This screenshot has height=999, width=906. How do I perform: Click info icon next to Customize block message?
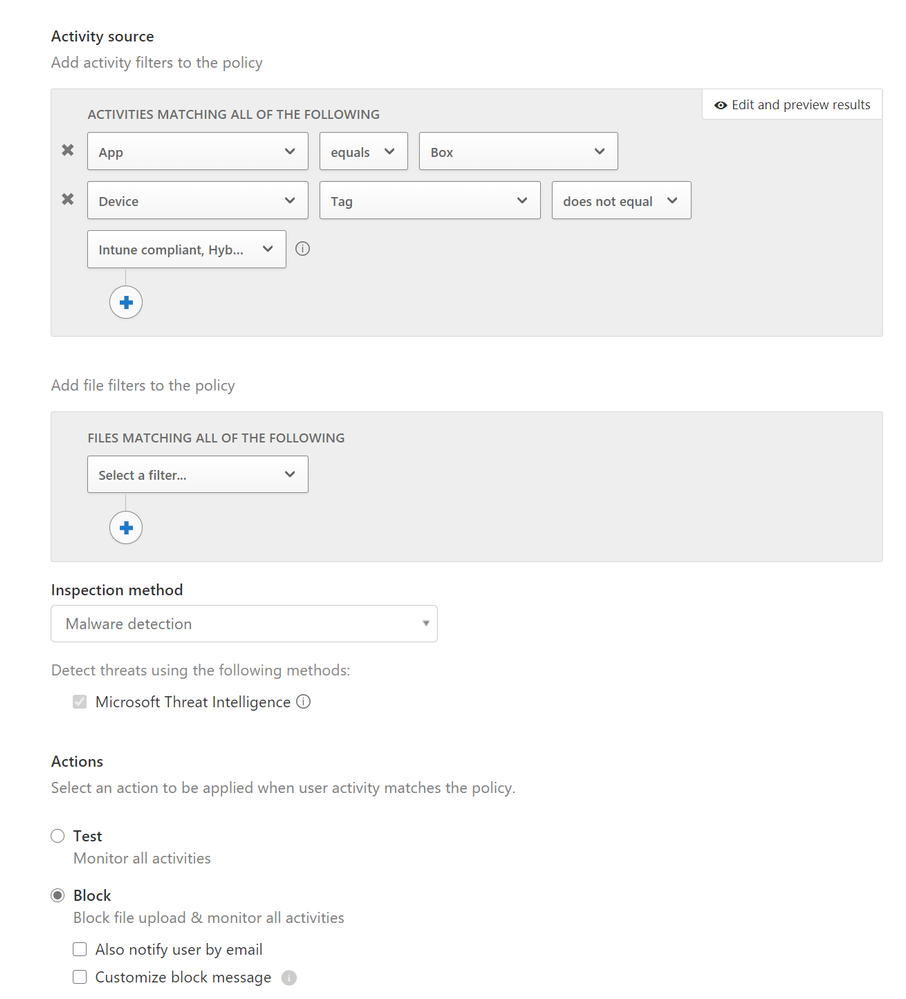(x=289, y=978)
